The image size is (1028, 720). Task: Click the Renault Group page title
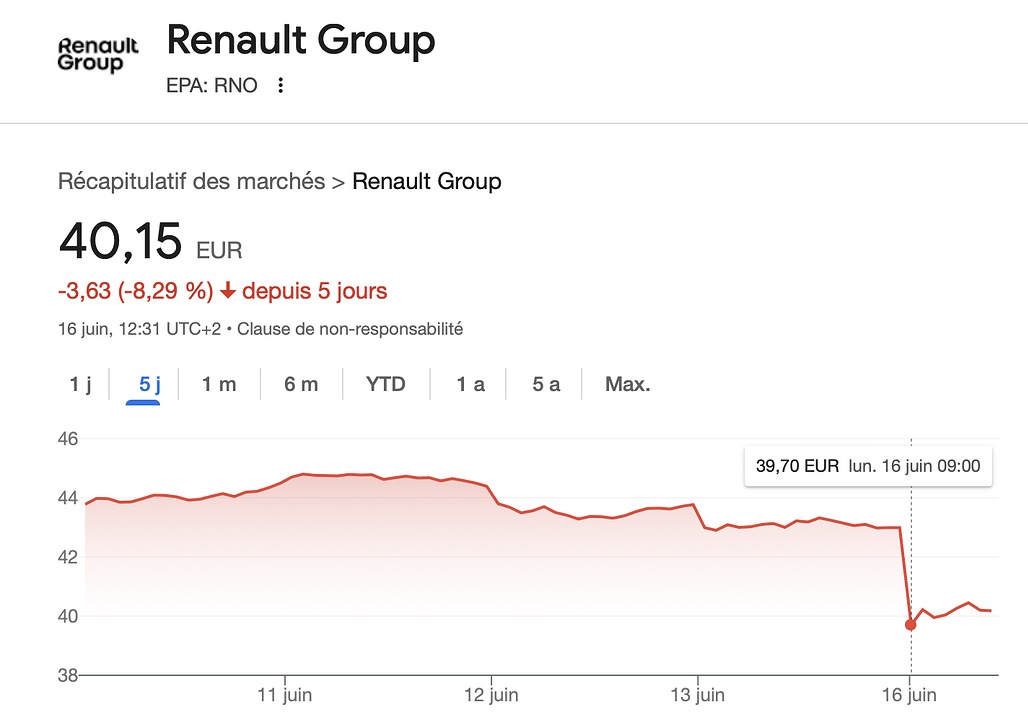[x=301, y=41]
